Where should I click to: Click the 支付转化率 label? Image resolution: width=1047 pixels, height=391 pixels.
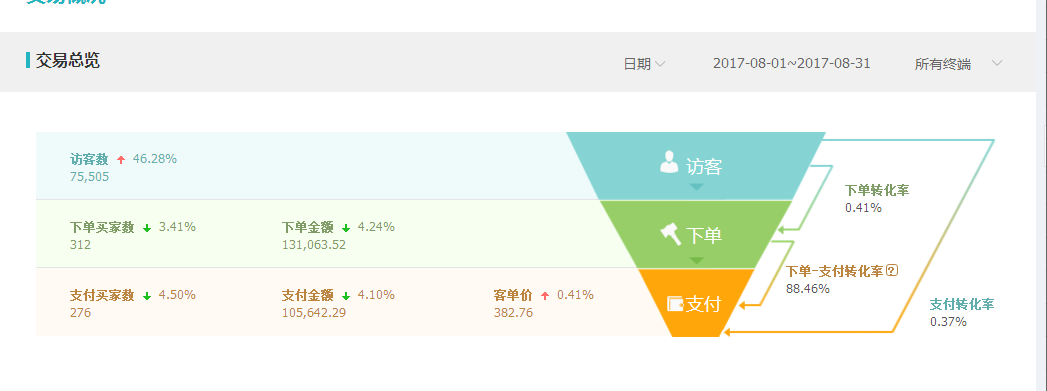pos(962,305)
